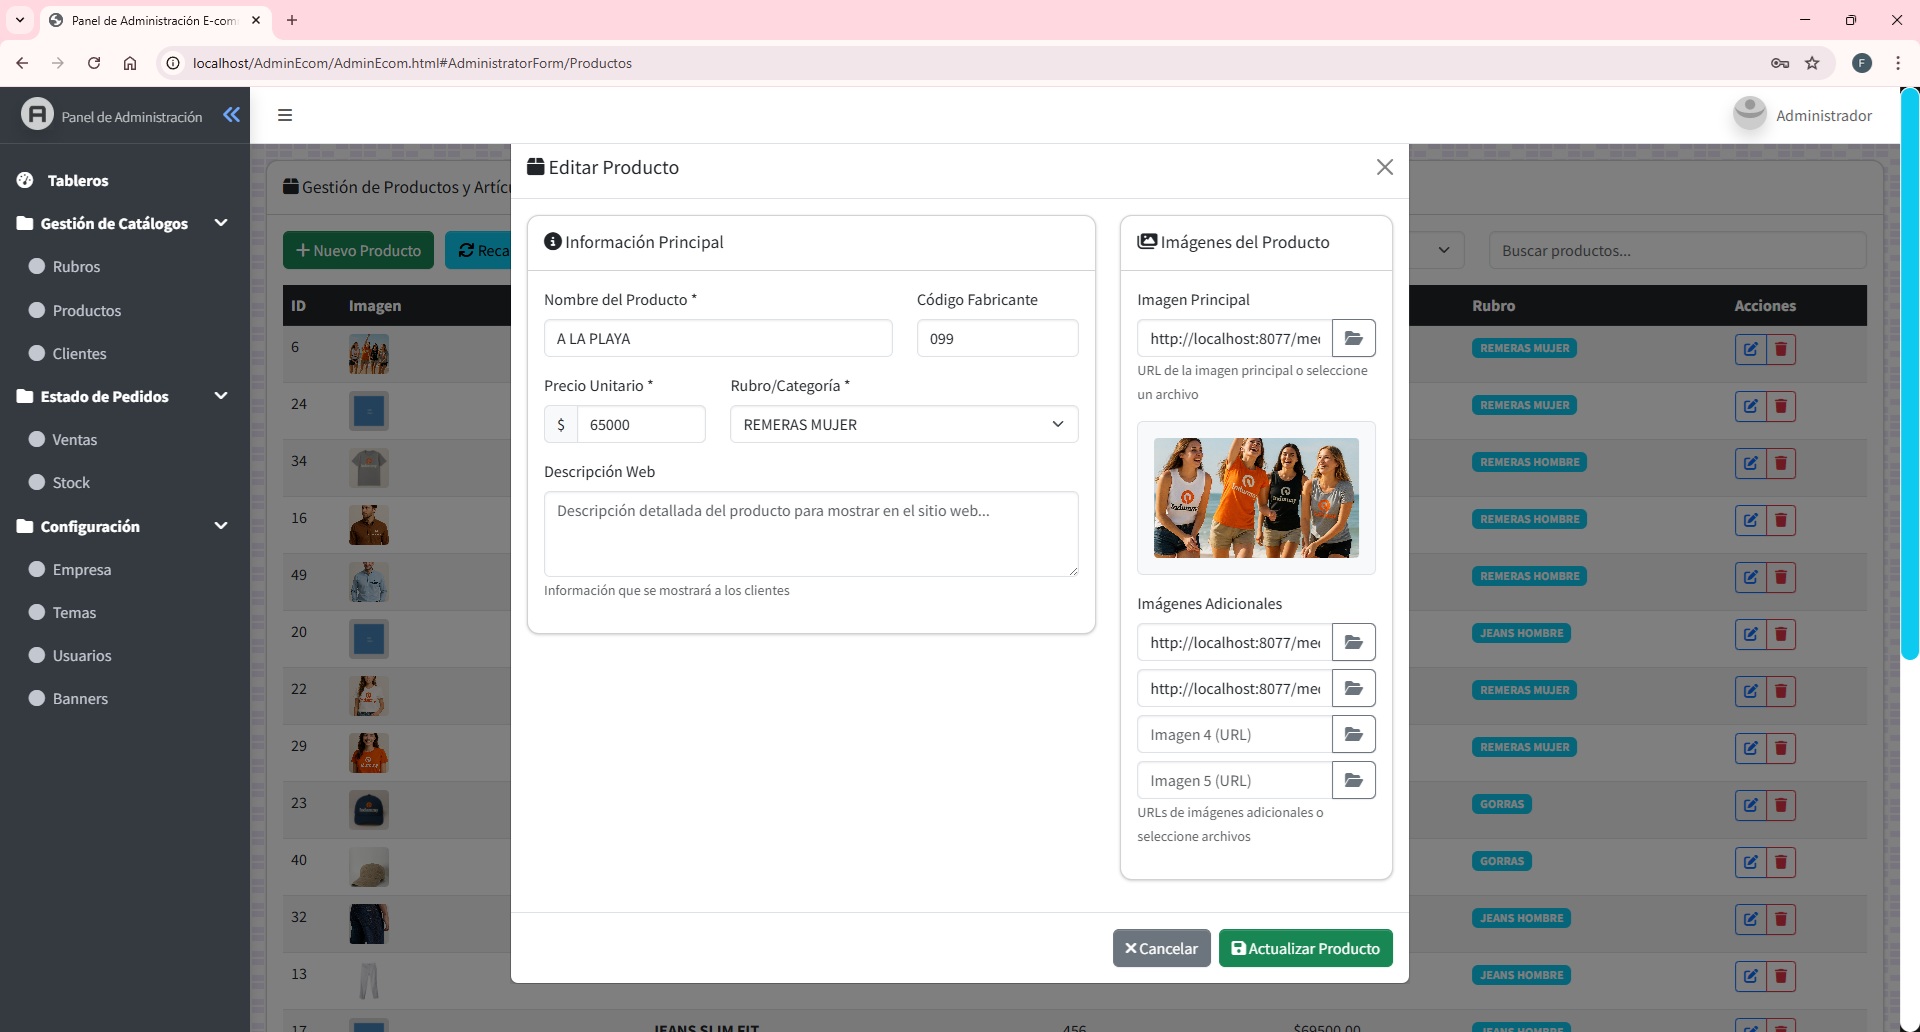
Task: Close the Editar Producto dialog
Action: click(x=1384, y=167)
